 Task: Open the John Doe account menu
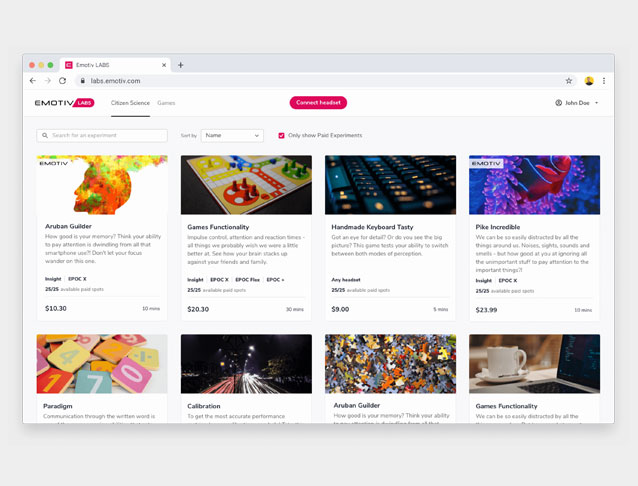click(577, 103)
